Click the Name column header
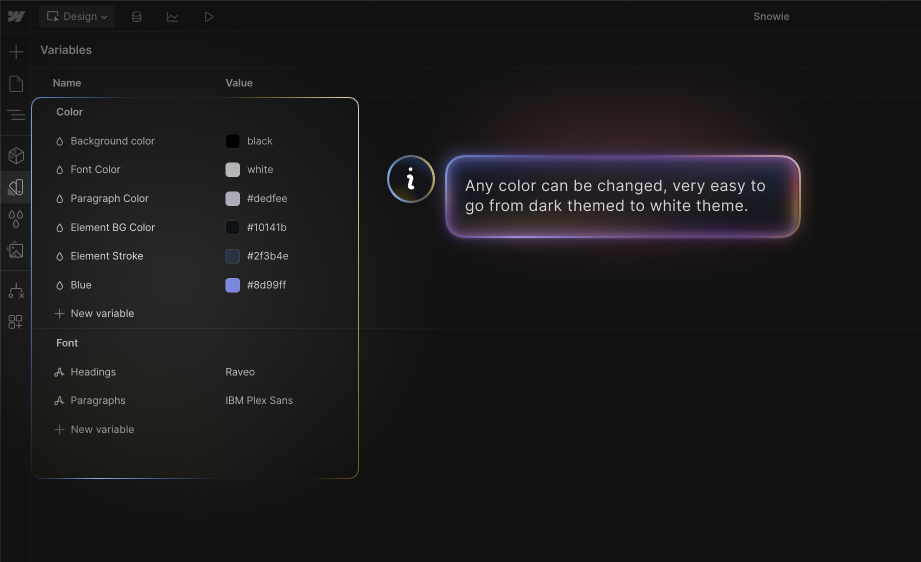921x562 pixels. pyautogui.click(x=67, y=83)
